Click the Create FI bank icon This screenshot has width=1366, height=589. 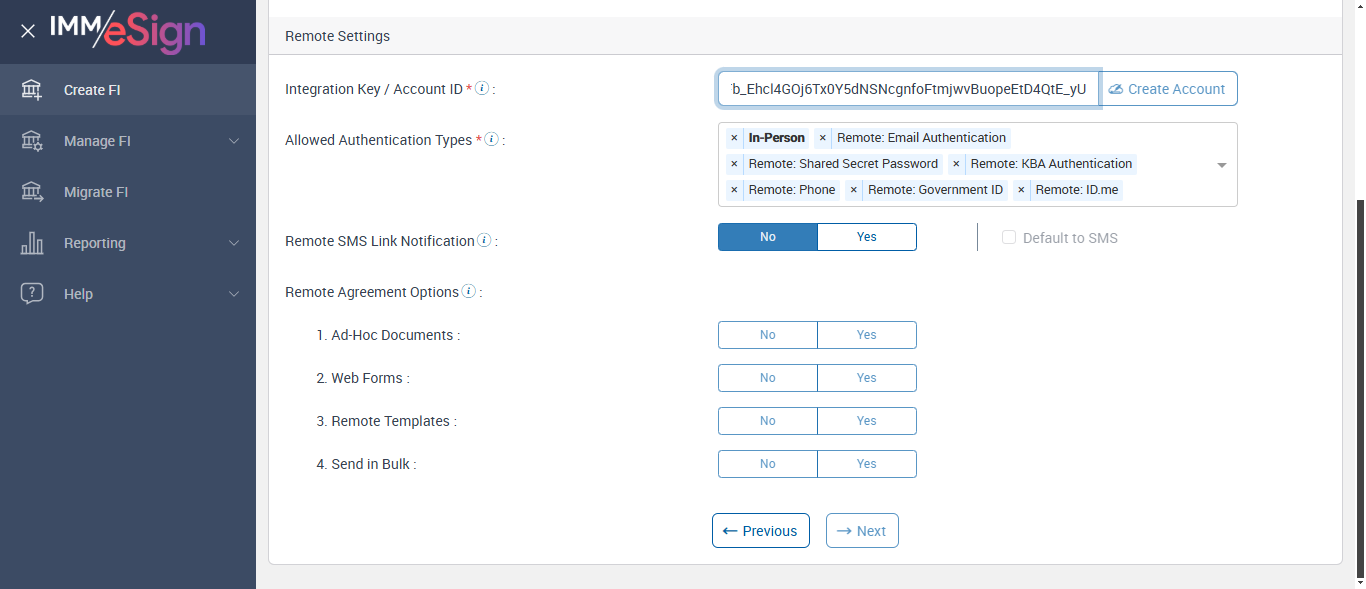click(32, 90)
